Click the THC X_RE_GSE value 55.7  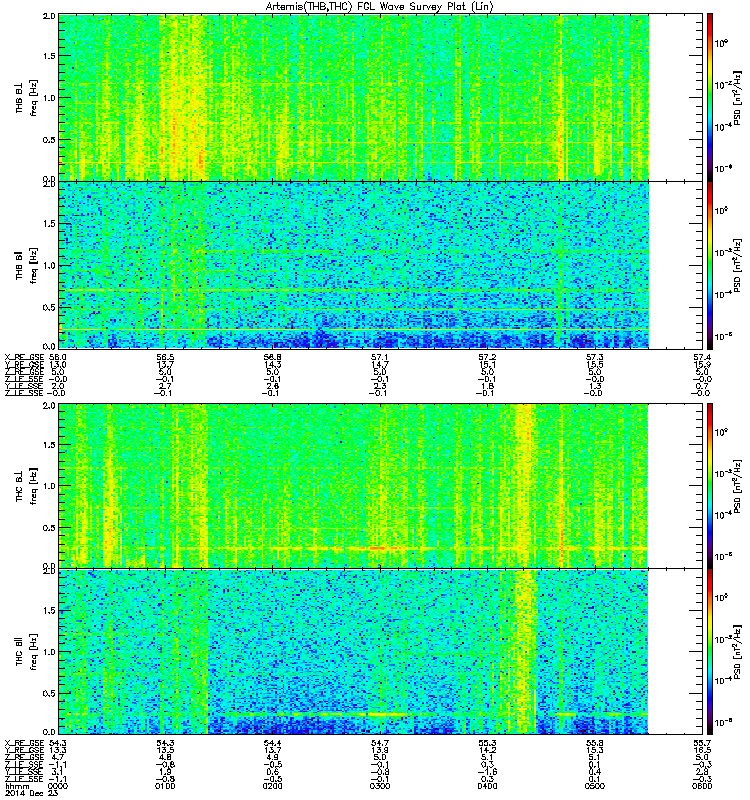point(702,743)
